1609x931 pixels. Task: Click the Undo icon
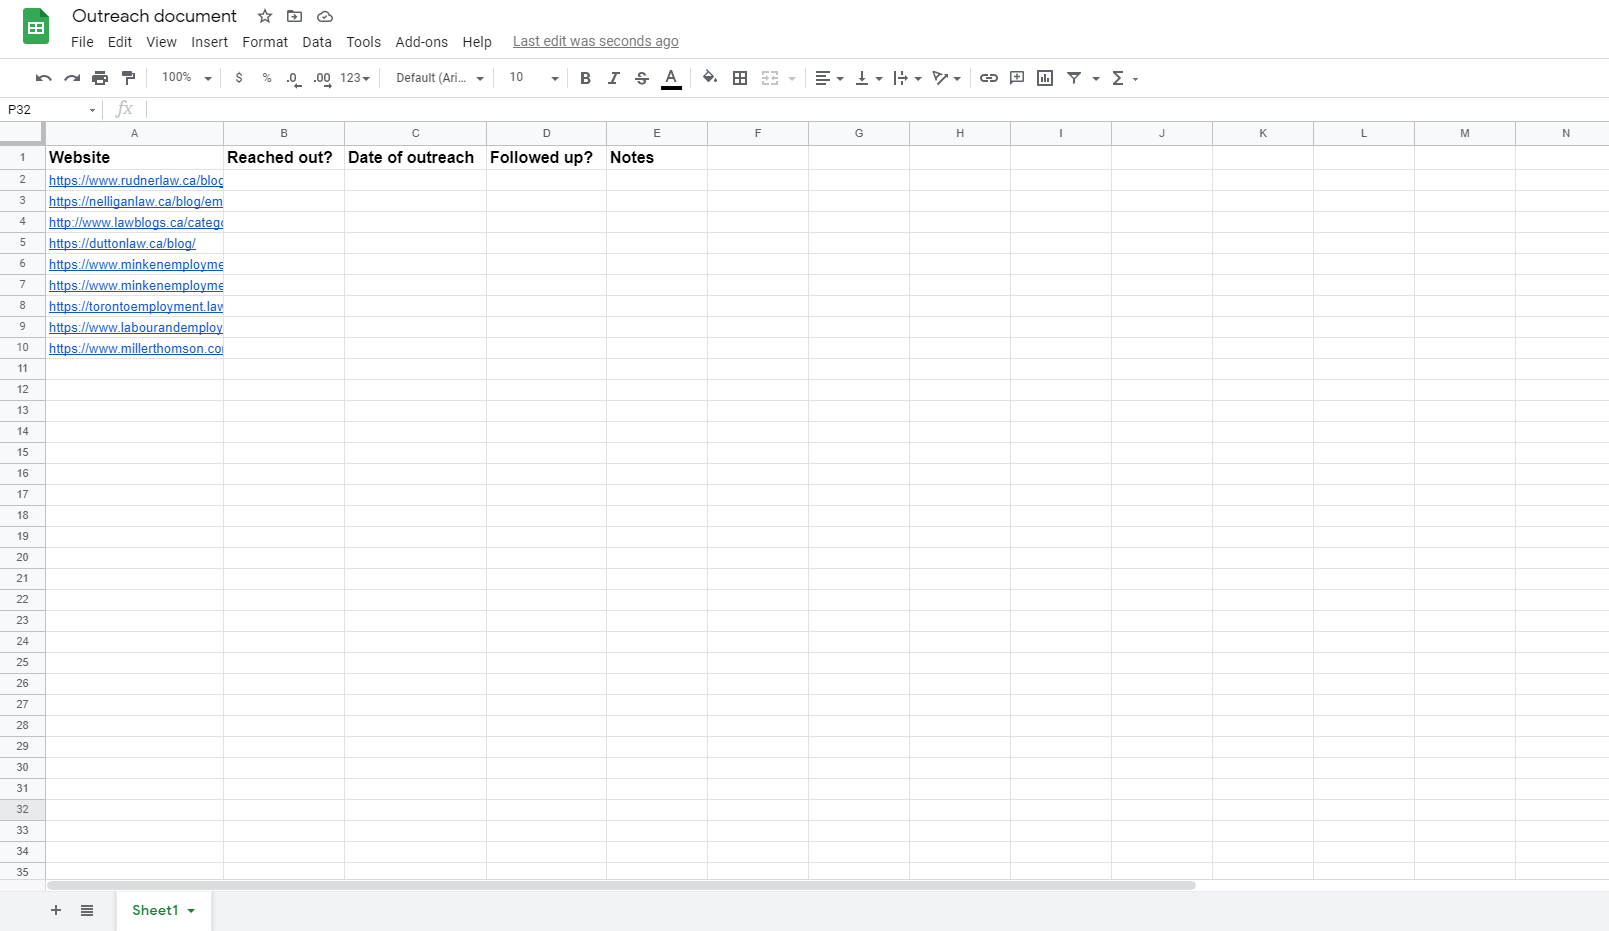(x=42, y=77)
